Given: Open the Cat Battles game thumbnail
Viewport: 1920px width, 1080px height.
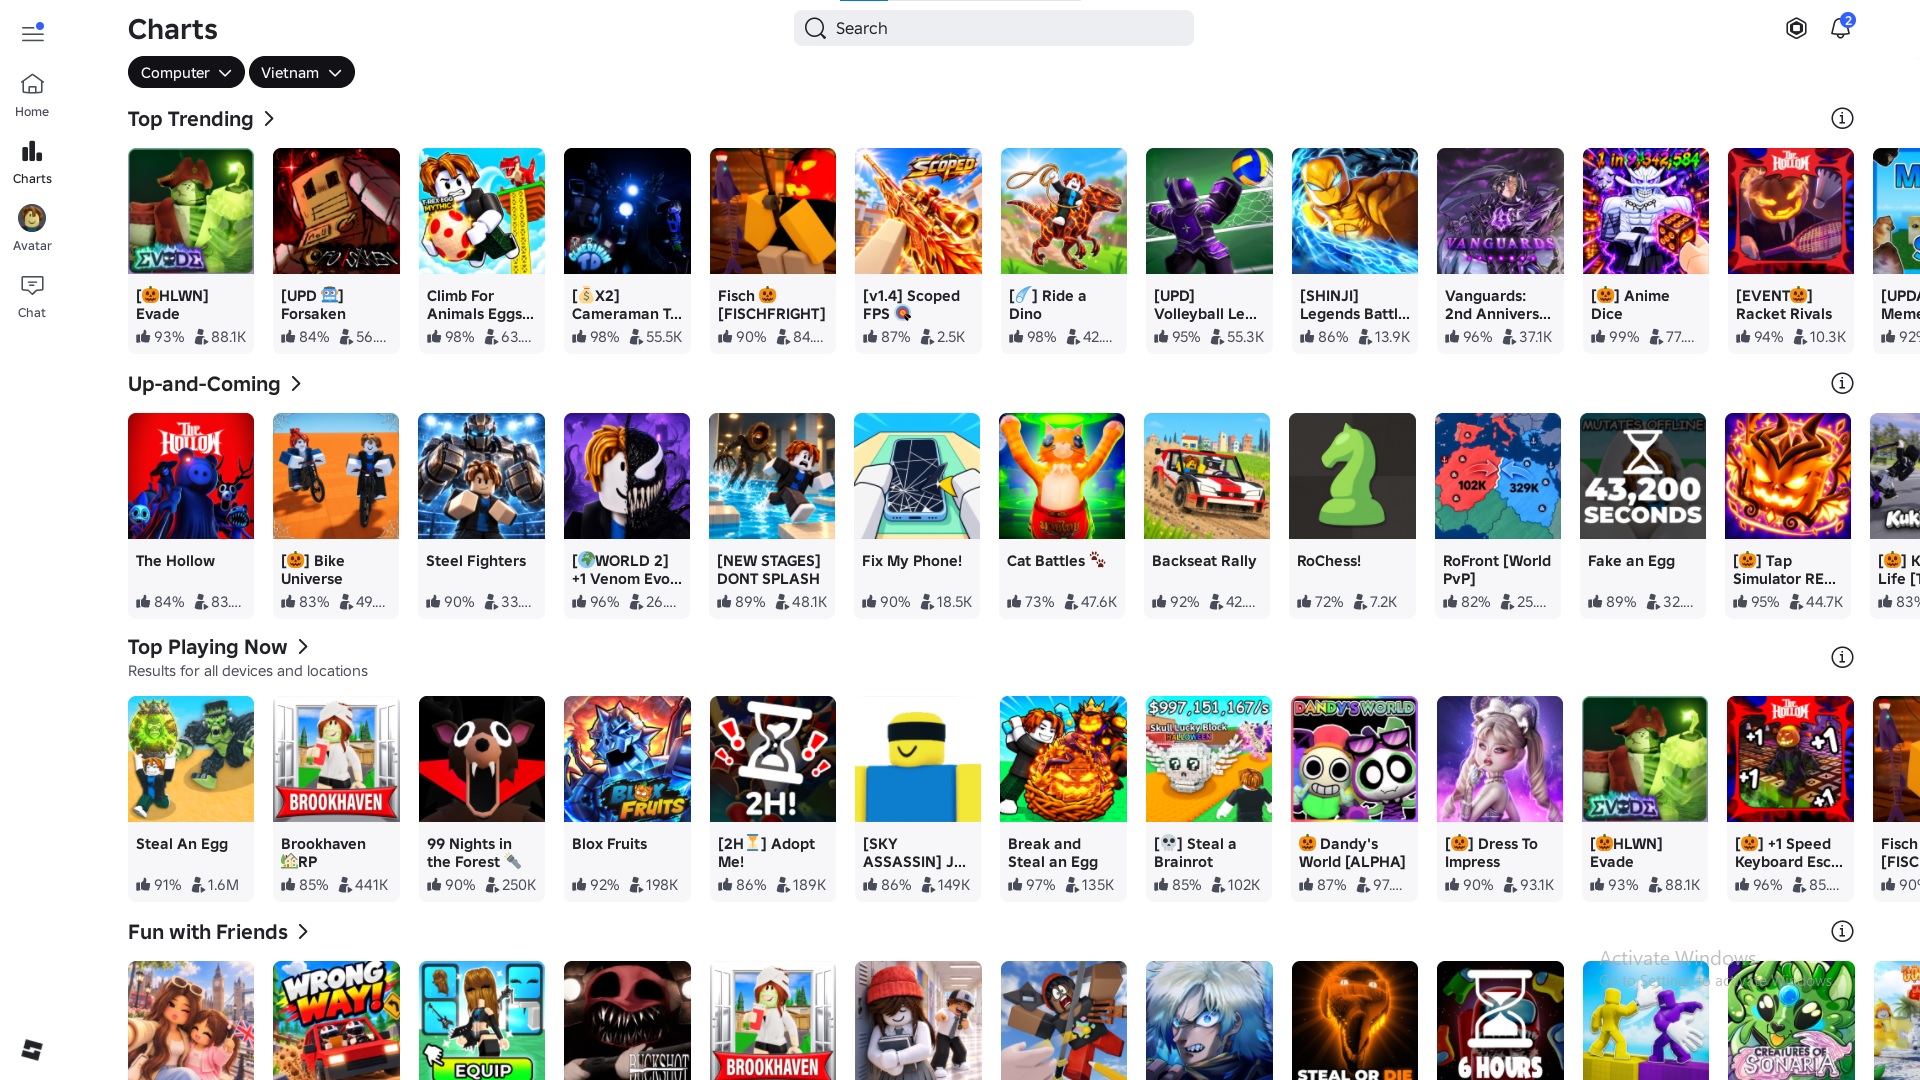Looking at the screenshot, I should tap(1062, 476).
